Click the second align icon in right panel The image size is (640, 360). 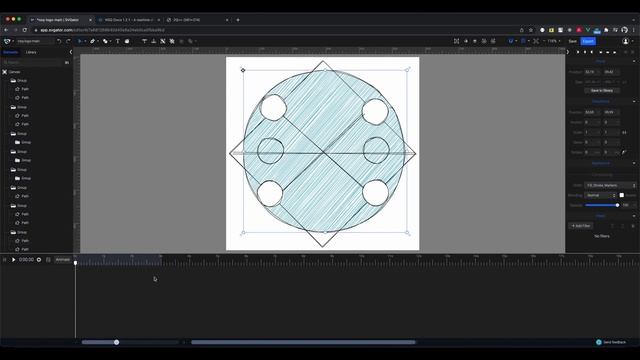pyautogui.click(x=585, y=52)
